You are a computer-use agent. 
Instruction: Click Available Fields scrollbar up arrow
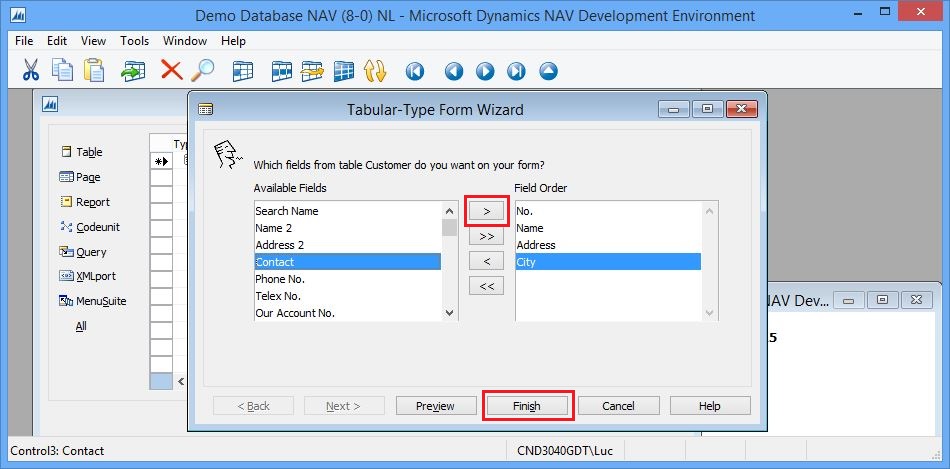click(x=449, y=211)
